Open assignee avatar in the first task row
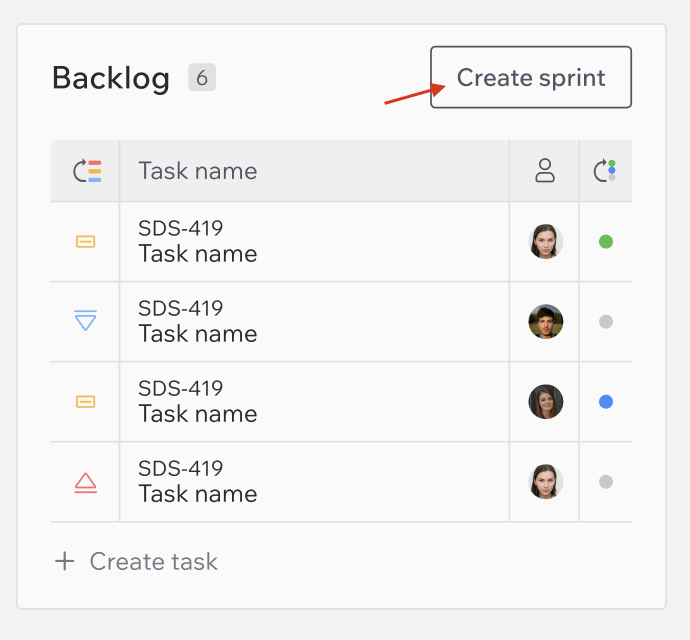The height and width of the screenshot is (640, 690). tap(546, 242)
